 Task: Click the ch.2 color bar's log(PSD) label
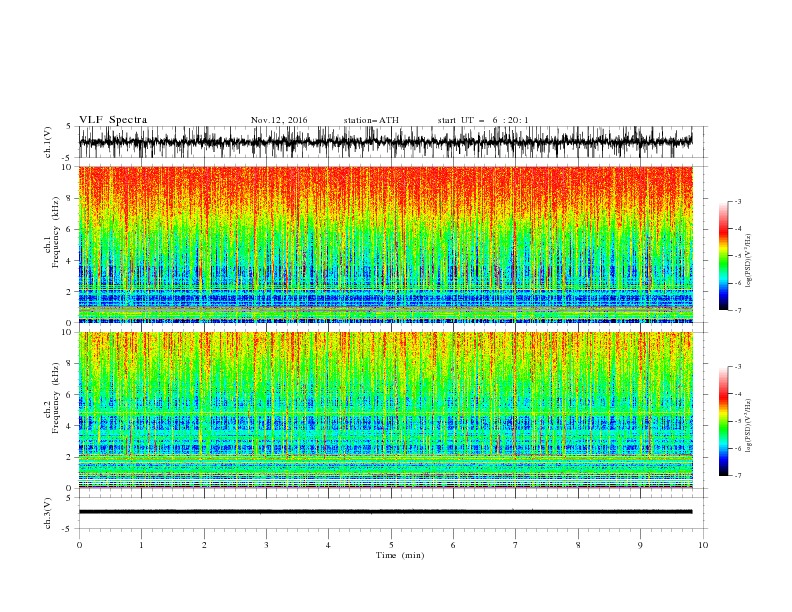point(748,426)
